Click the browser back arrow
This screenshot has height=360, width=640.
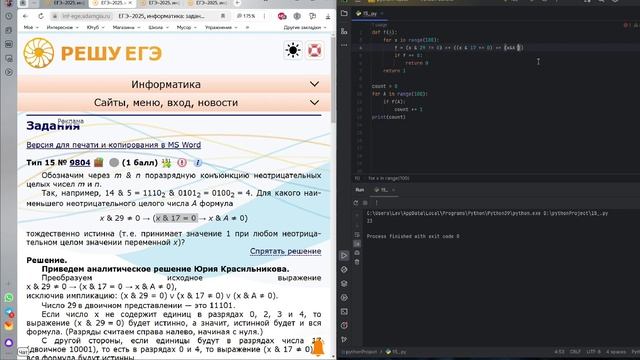(26, 16)
